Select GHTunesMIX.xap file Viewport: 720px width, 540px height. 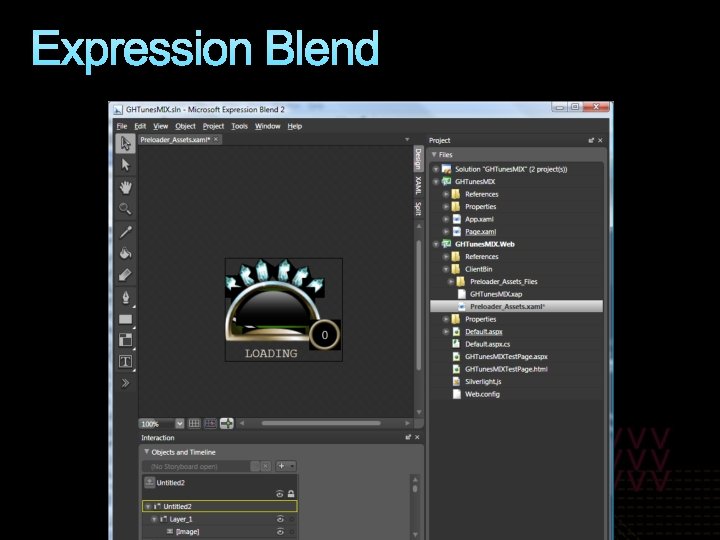click(496, 294)
